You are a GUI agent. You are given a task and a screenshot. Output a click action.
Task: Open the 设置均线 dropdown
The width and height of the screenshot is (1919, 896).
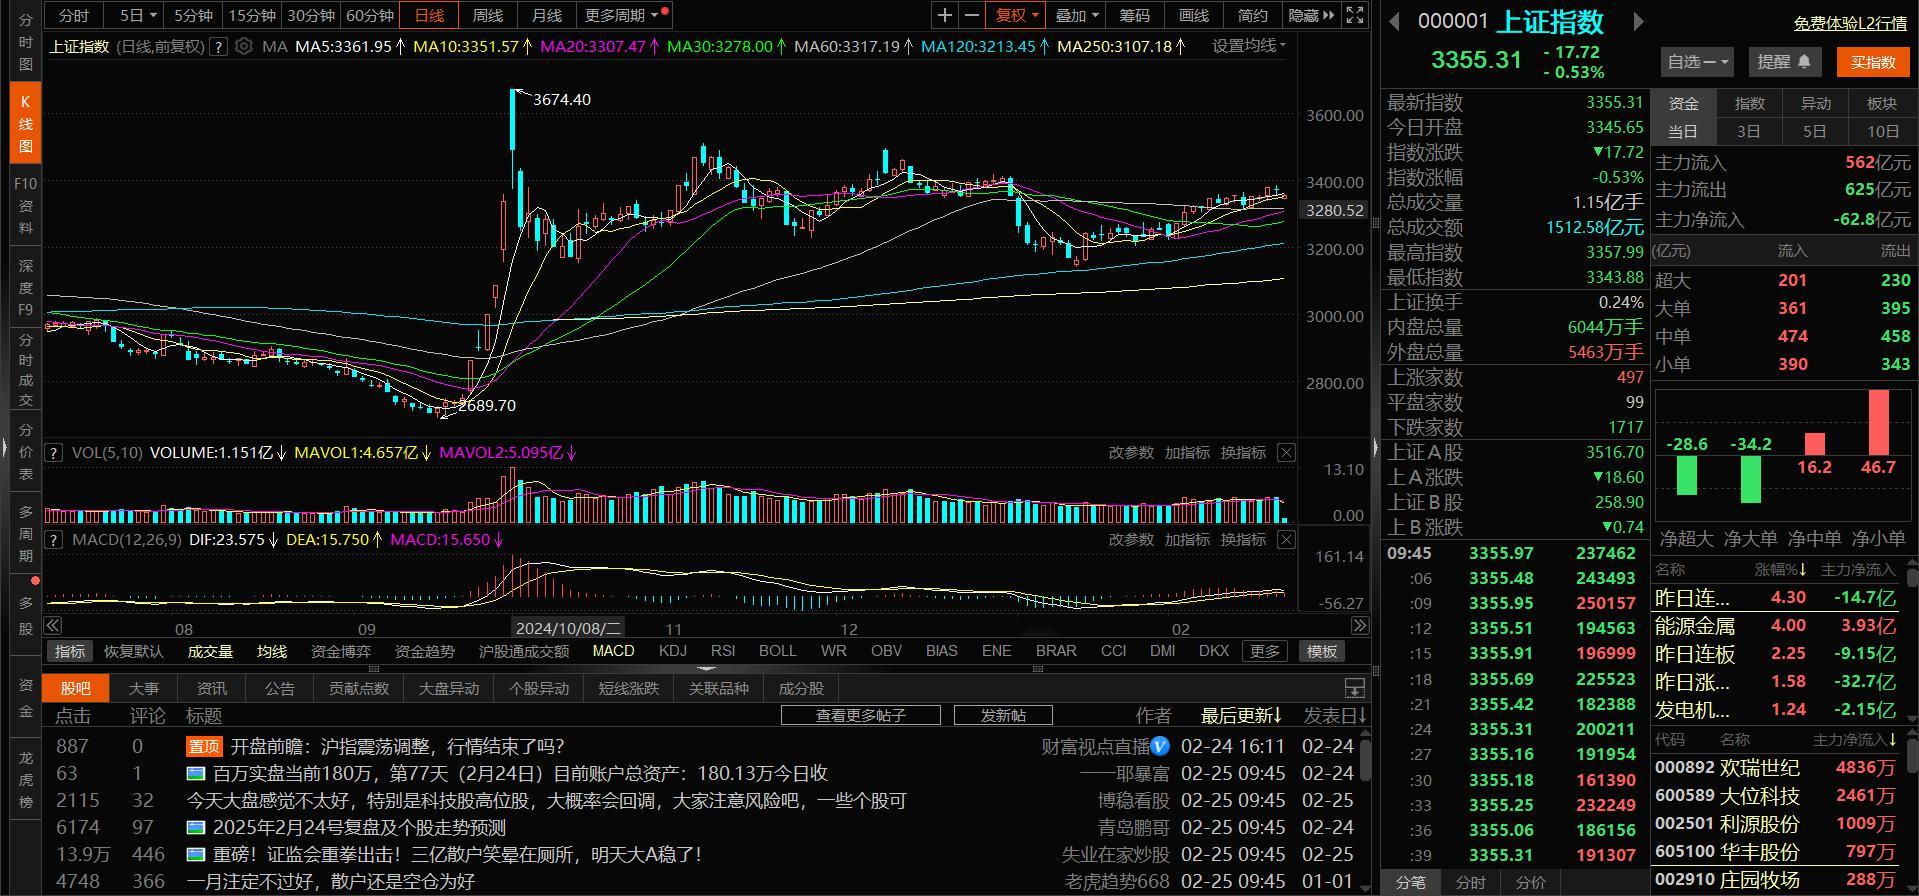click(1249, 46)
